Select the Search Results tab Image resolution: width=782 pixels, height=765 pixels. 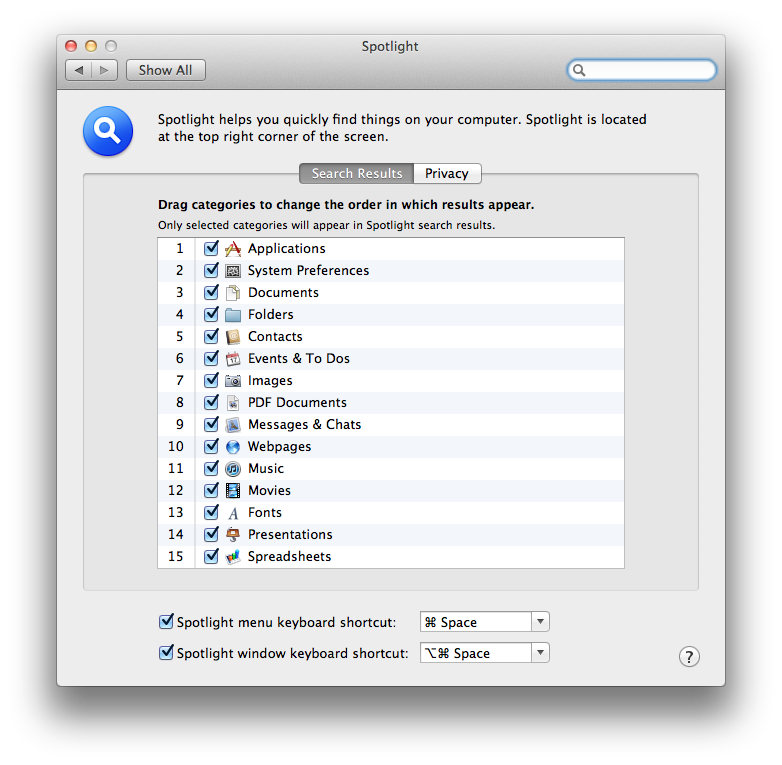click(357, 174)
